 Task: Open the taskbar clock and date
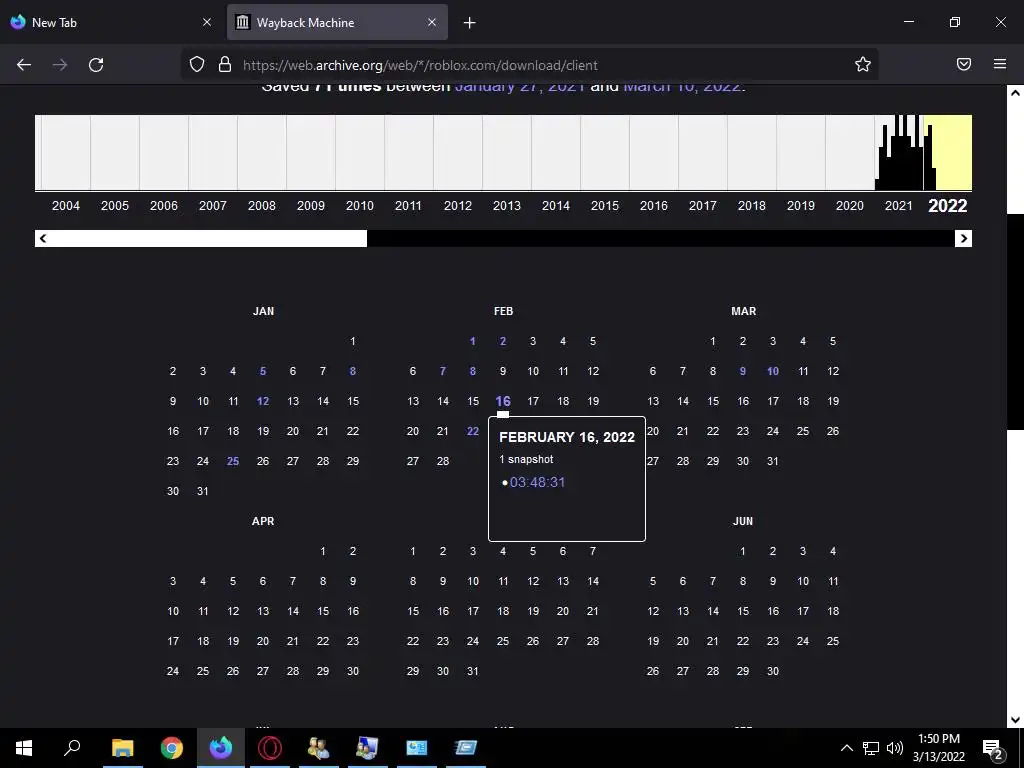click(x=938, y=748)
